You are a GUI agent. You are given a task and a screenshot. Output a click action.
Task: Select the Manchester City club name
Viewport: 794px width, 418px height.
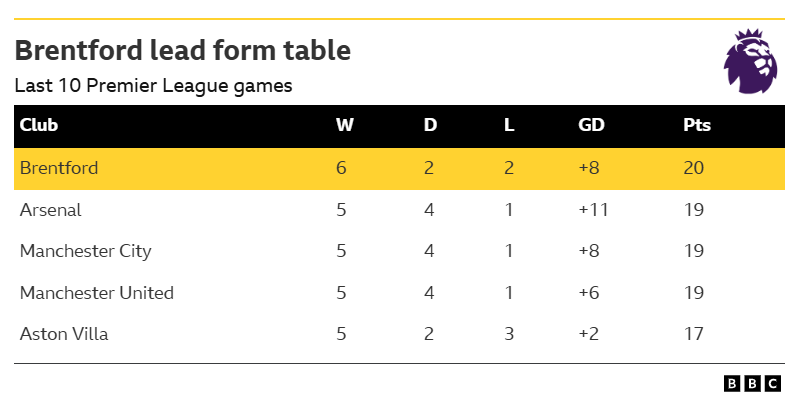coord(85,251)
